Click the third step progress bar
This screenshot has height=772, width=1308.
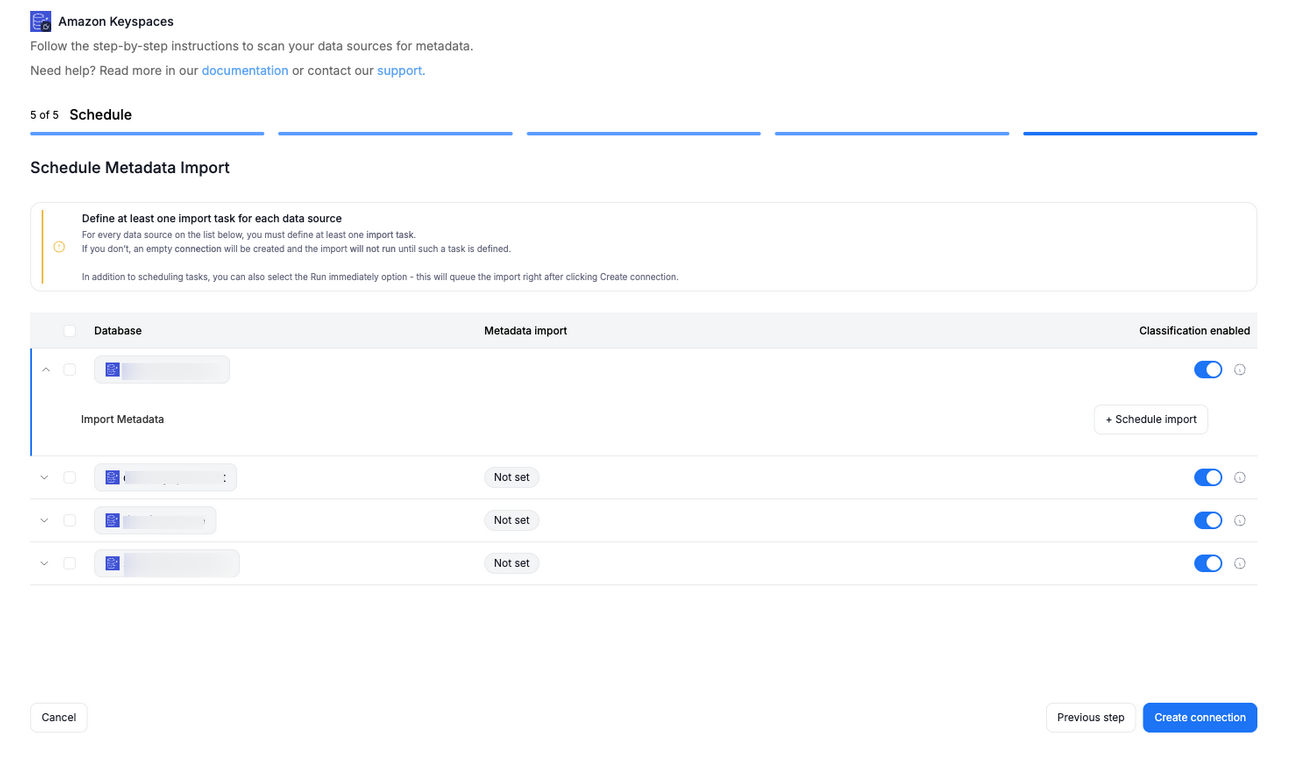click(644, 133)
